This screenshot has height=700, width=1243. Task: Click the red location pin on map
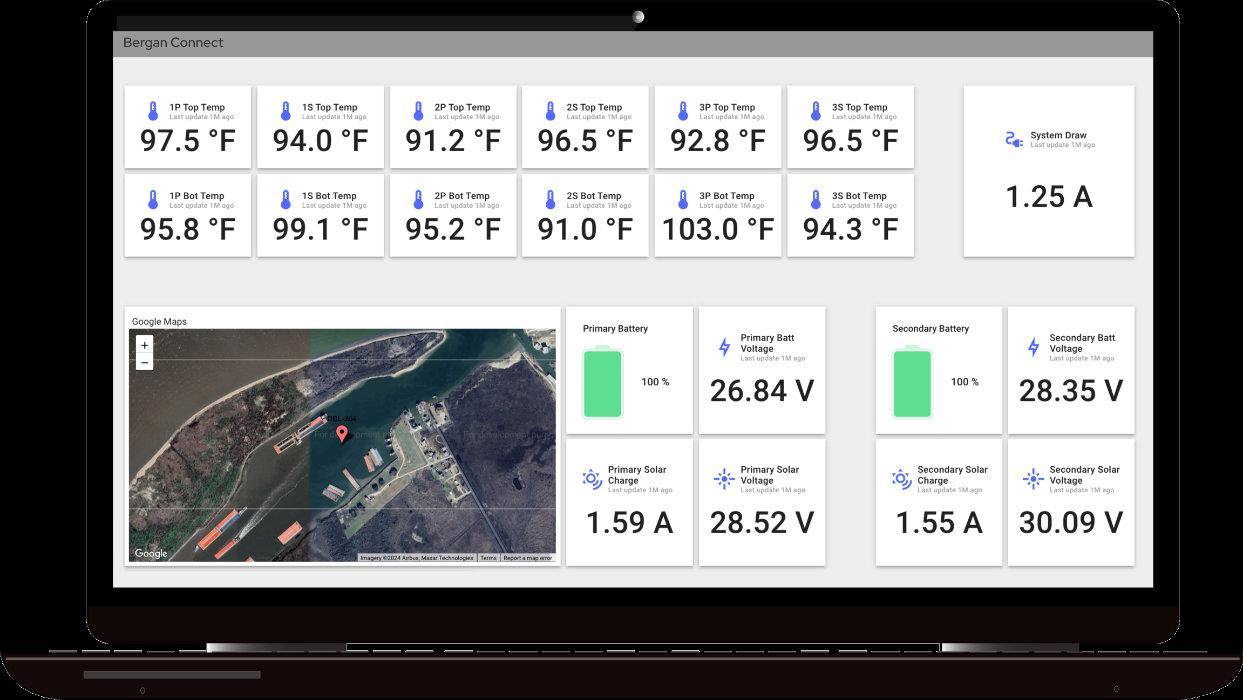pyautogui.click(x=342, y=433)
